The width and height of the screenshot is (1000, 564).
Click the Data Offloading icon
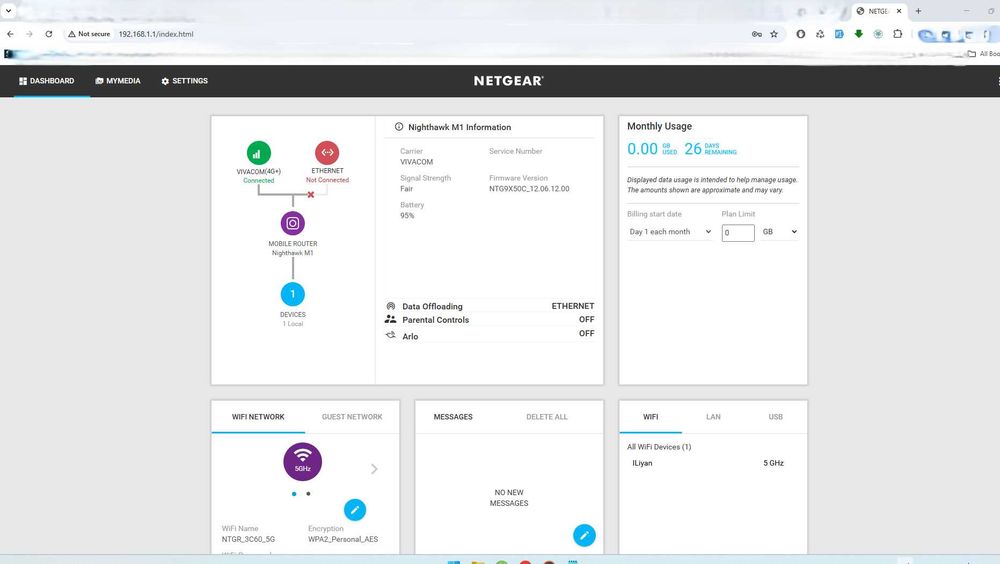(x=390, y=306)
